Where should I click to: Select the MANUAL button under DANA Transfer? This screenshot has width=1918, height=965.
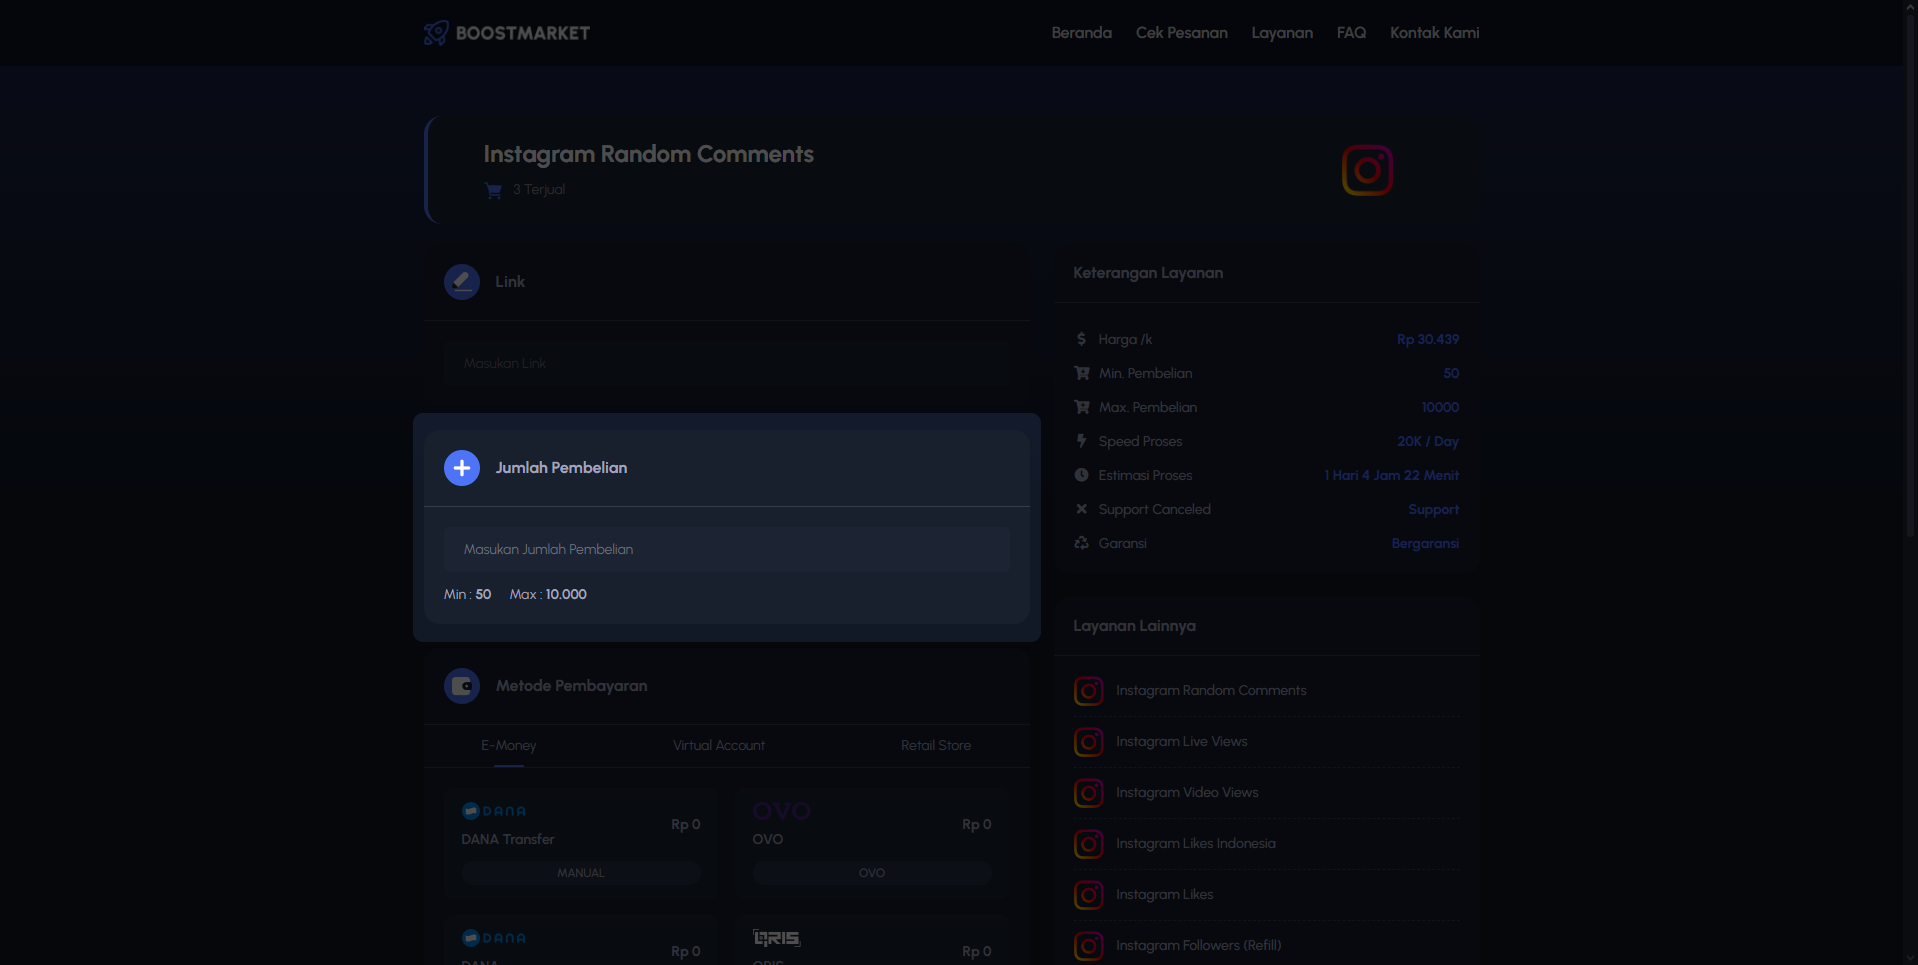coord(581,873)
